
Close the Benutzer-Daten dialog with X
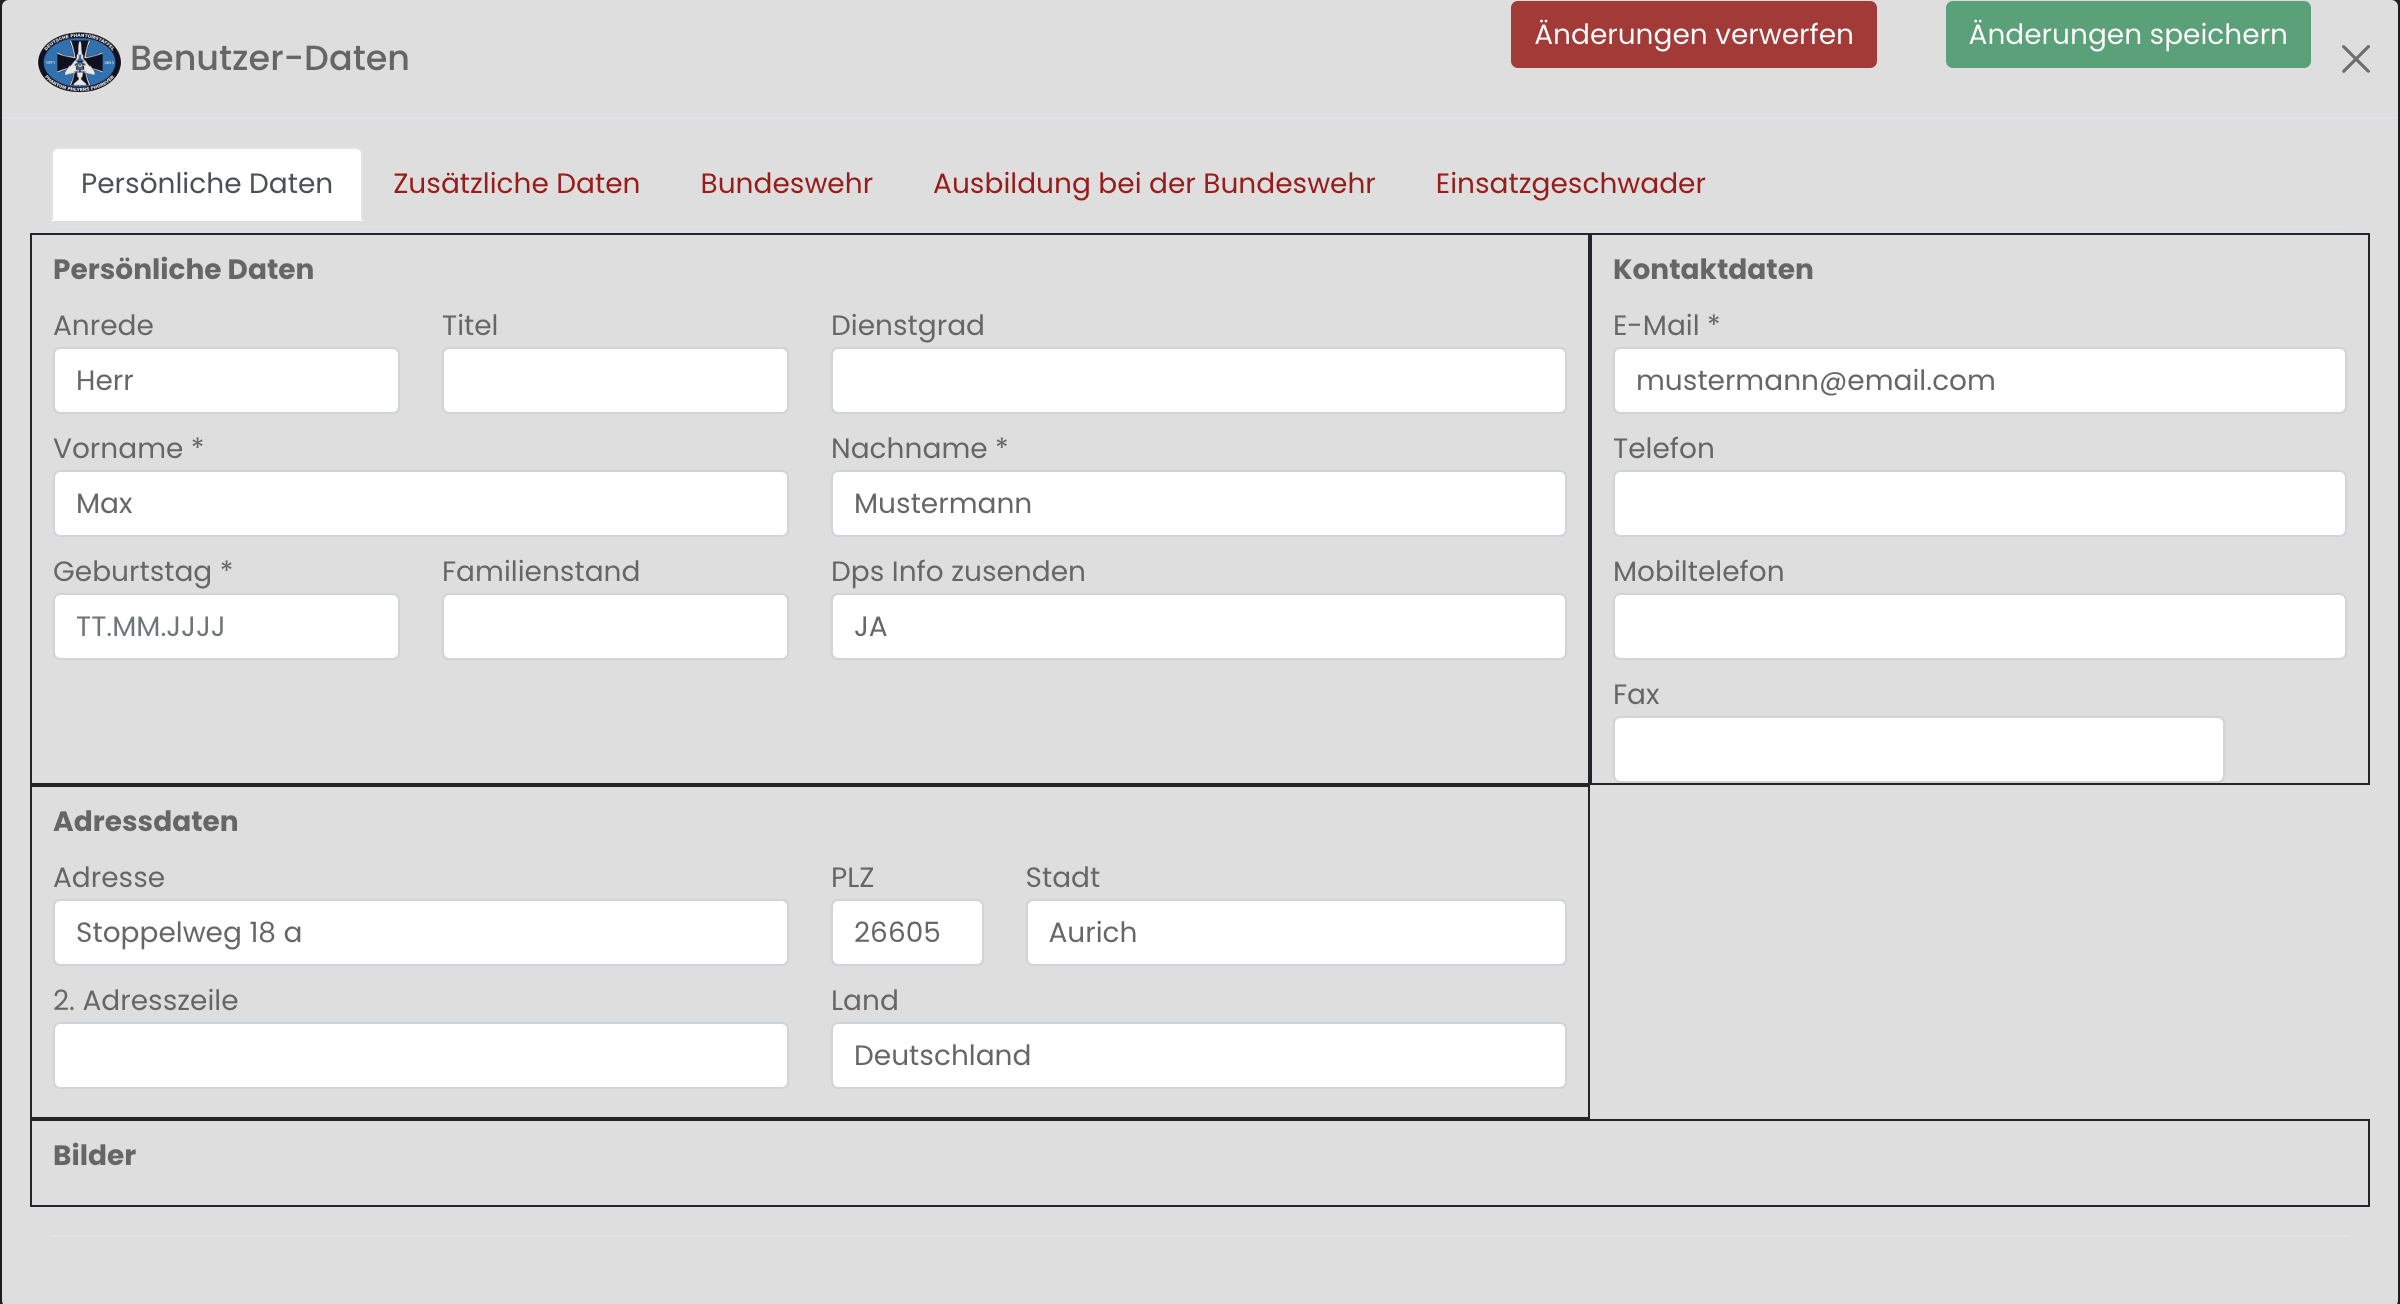coord(2355,59)
